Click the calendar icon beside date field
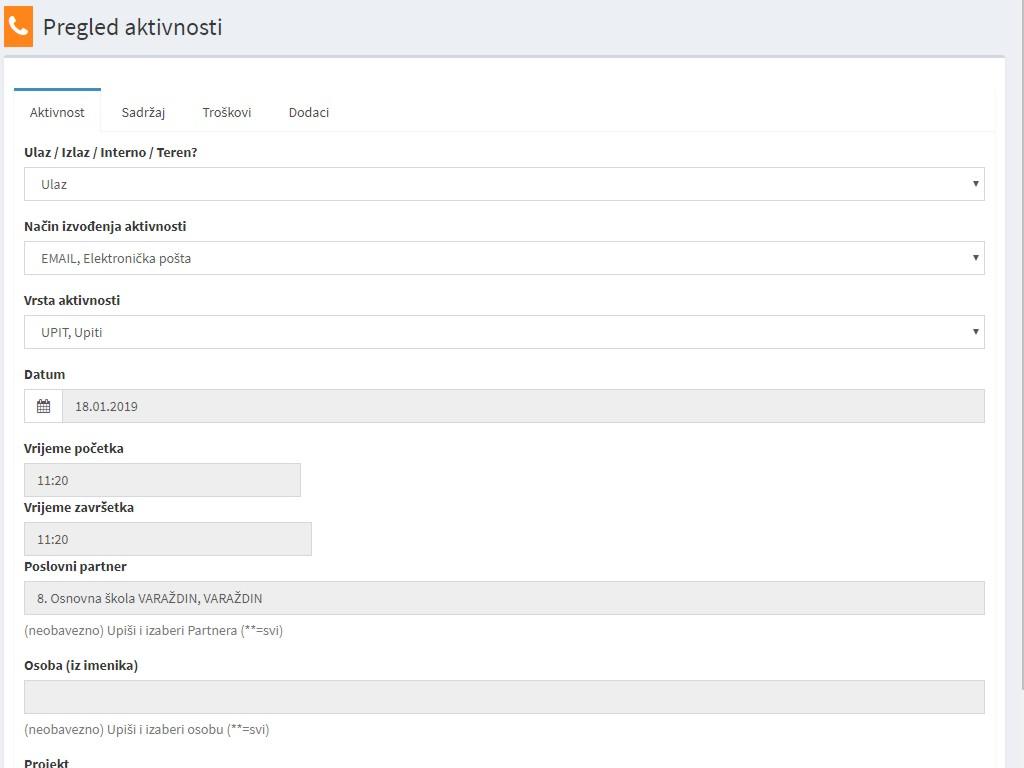Image resolution: width=1024 pixels, height=768 pixels. [x=43, y=406]
